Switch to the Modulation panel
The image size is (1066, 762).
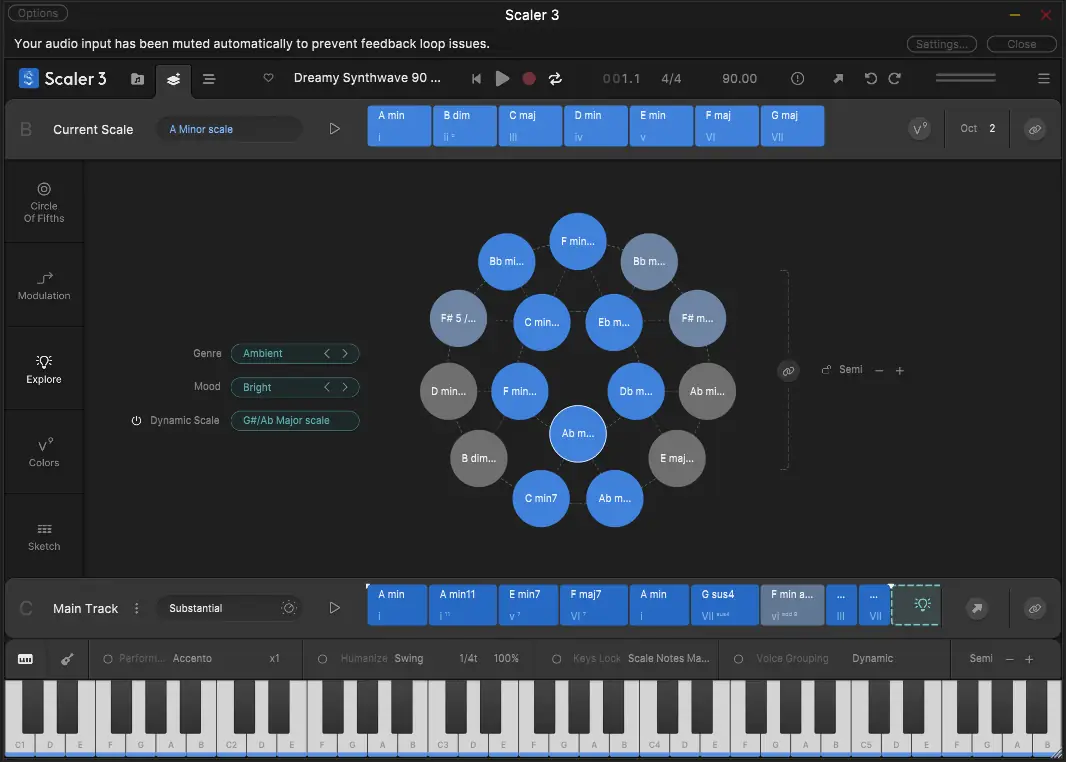(x=43, y=284)
